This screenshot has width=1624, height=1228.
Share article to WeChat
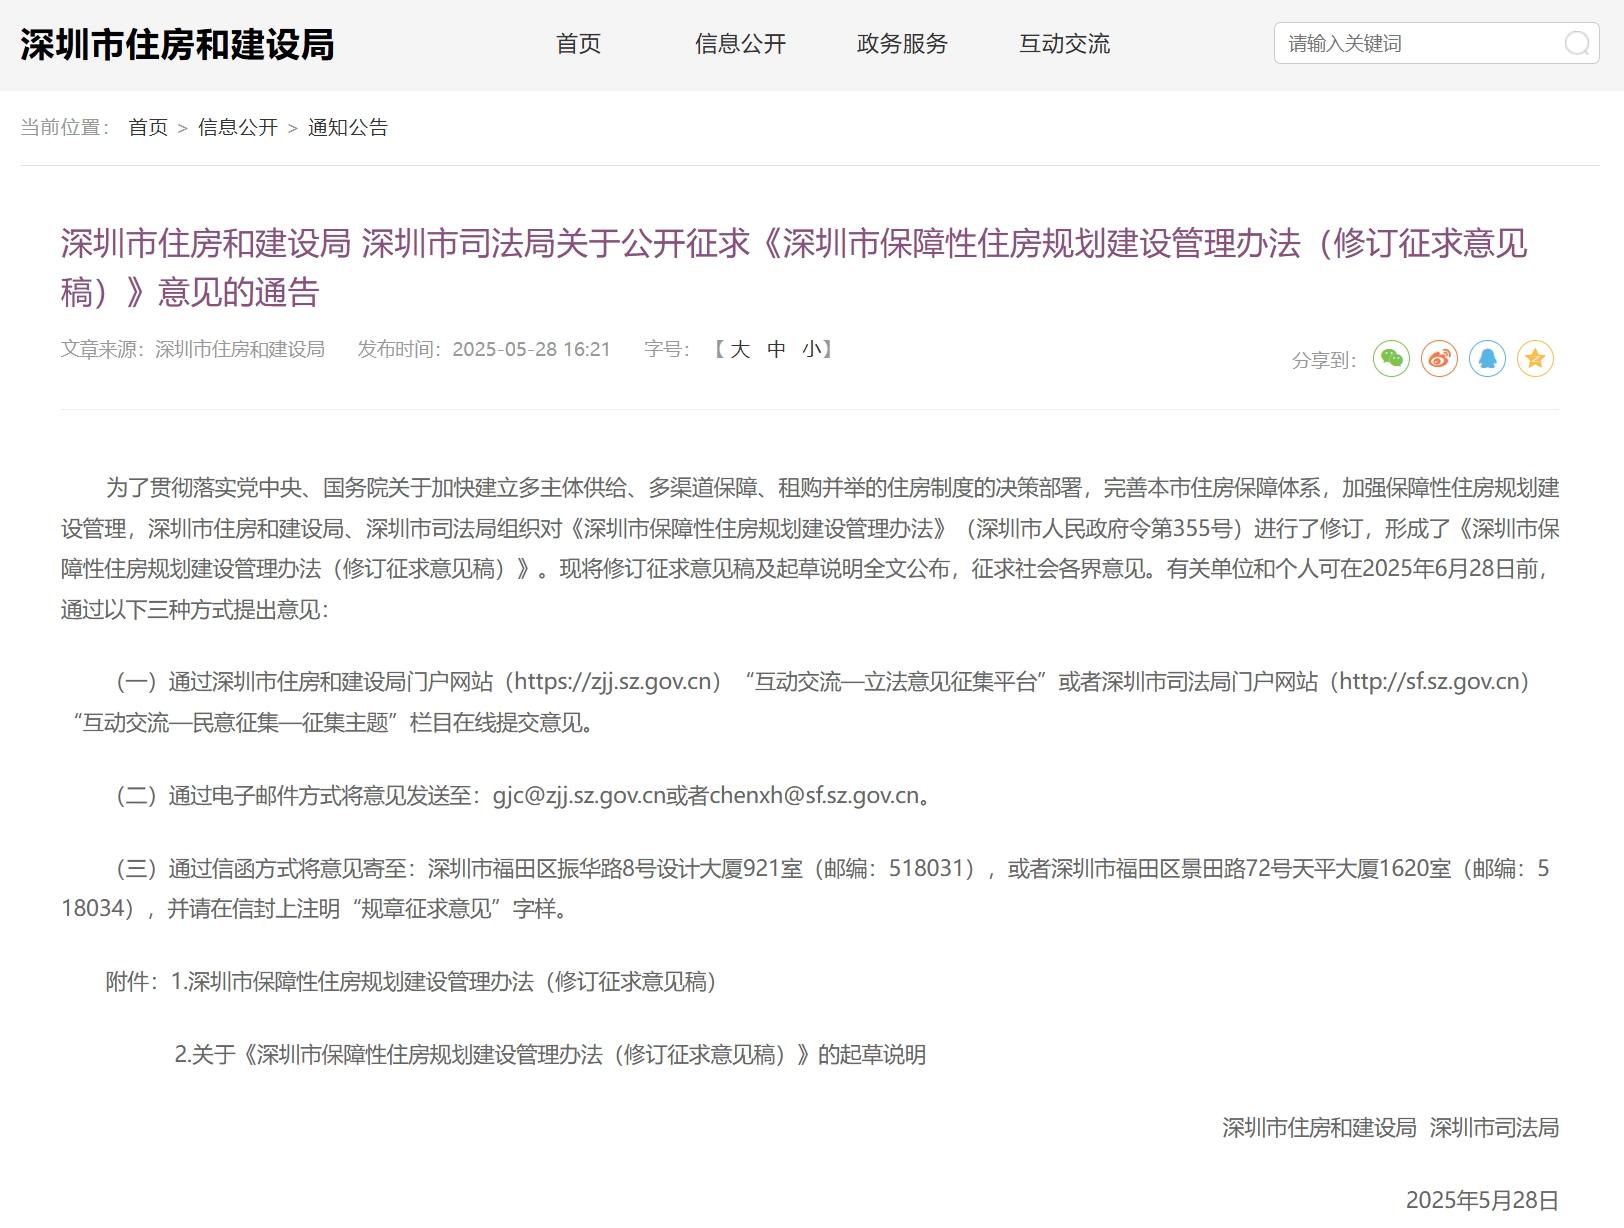pos(1391,358)
